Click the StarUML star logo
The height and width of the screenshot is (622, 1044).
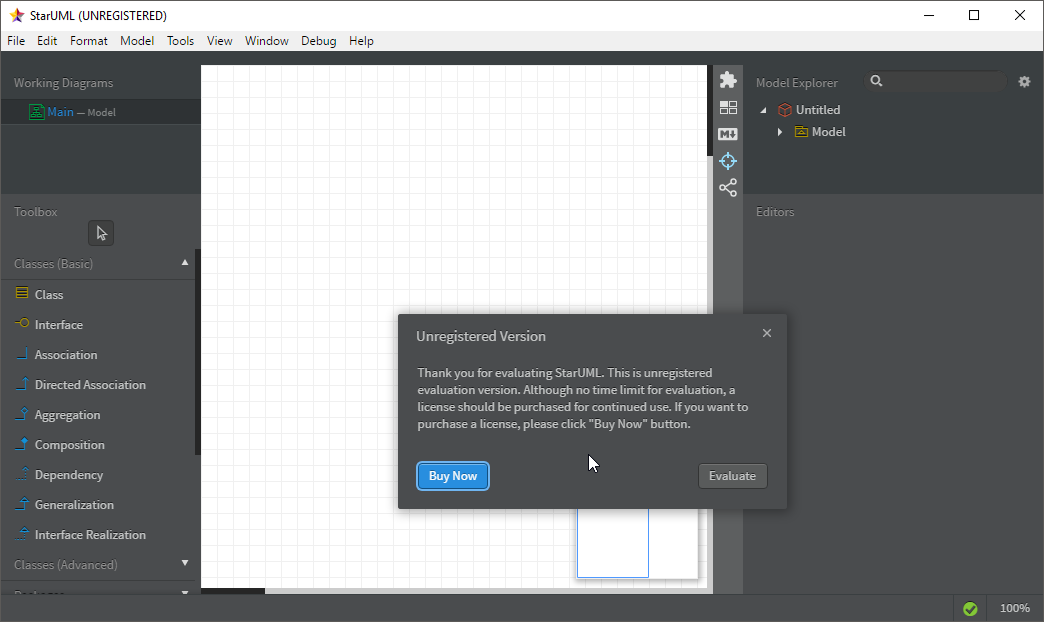(x=17, y=15)
